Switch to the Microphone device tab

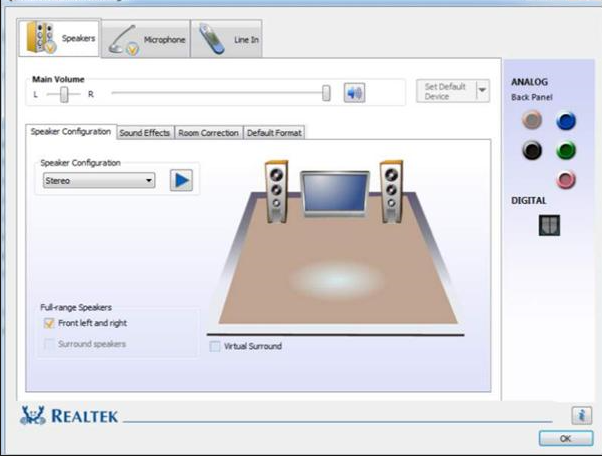pyautogui.click(x=146, y=40)
